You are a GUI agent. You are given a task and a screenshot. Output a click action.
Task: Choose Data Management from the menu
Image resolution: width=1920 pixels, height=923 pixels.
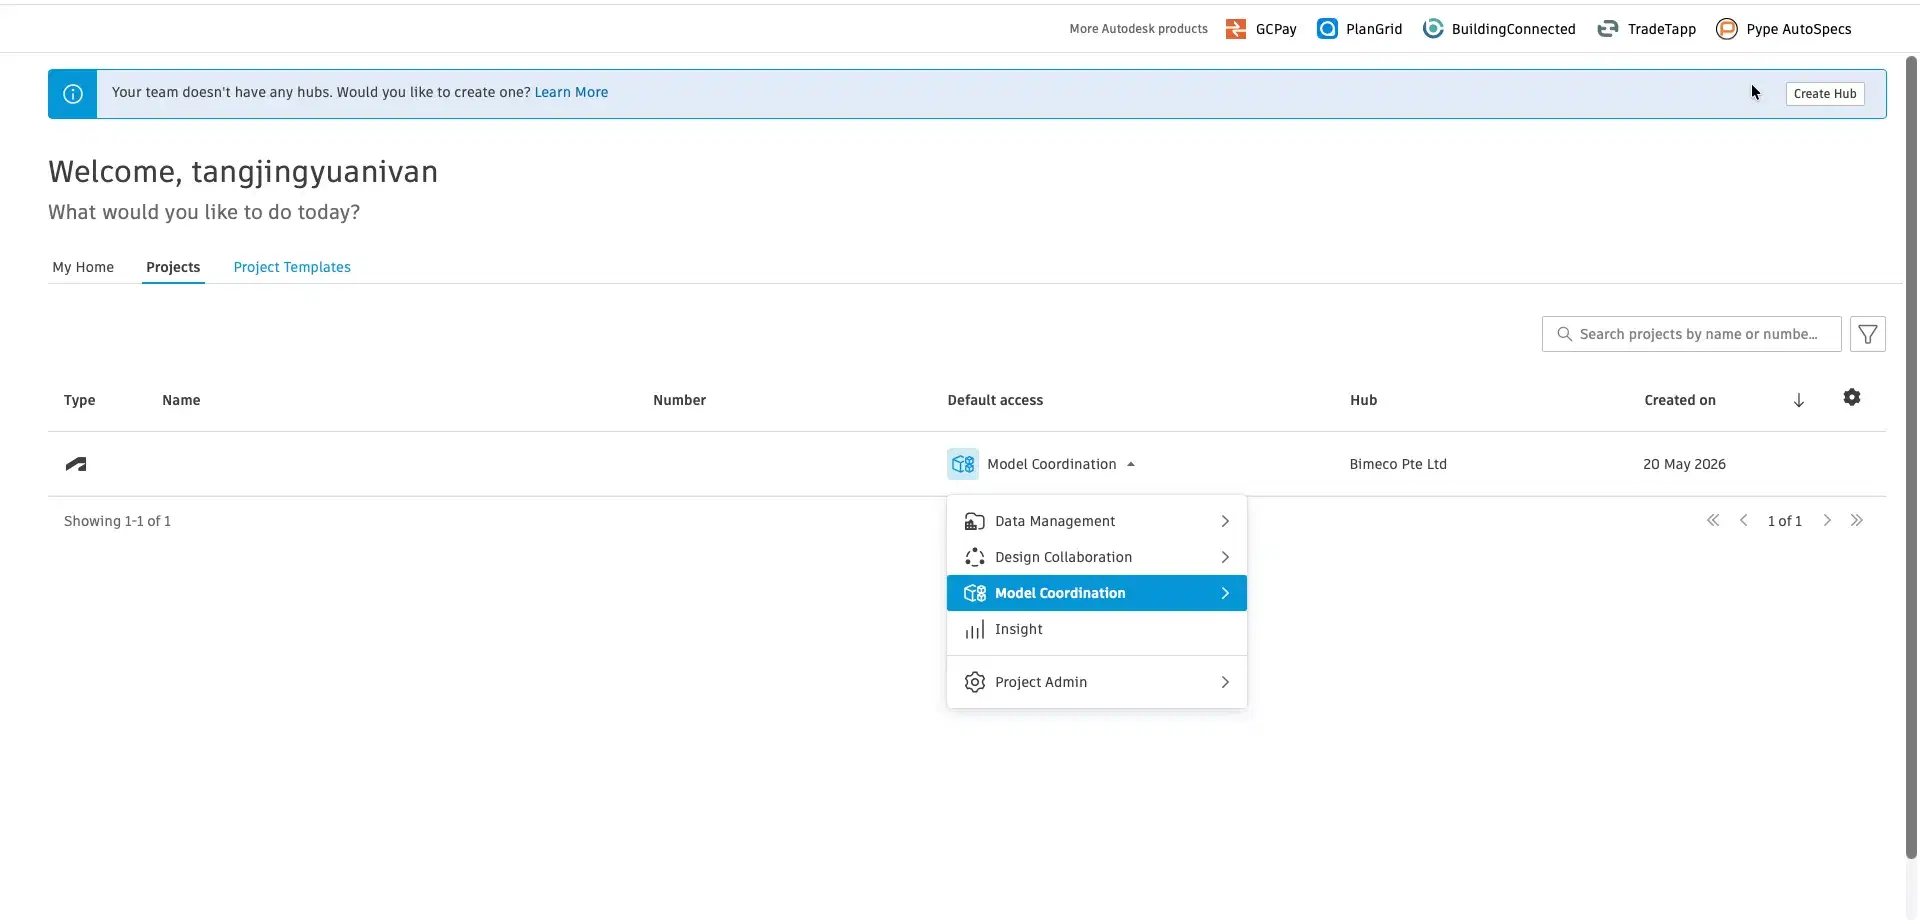point(1097,521)
